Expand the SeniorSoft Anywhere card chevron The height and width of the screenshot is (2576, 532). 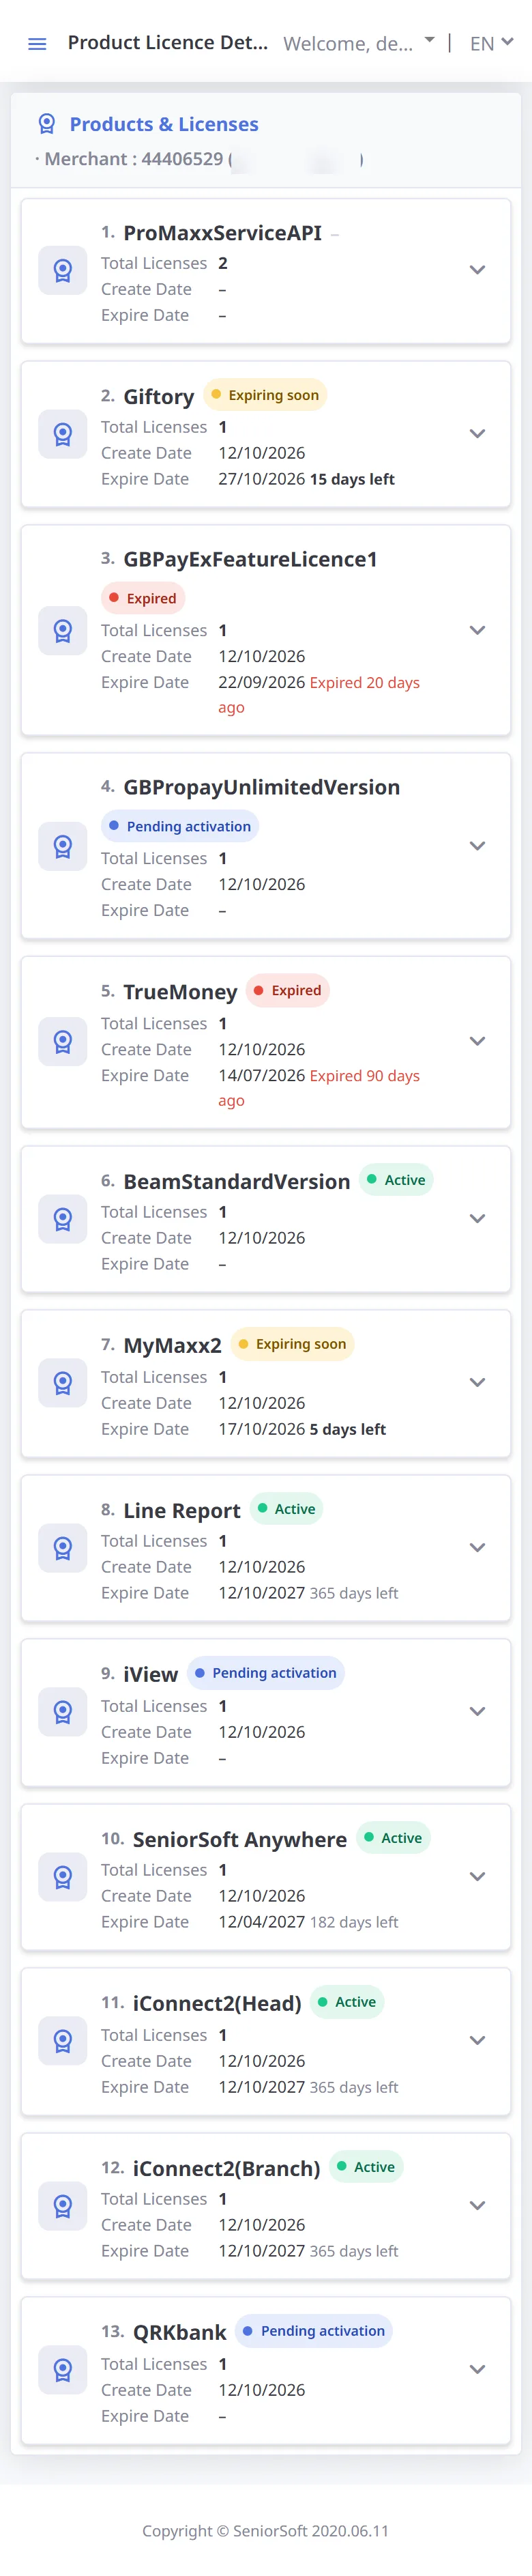coord(477,1877)
